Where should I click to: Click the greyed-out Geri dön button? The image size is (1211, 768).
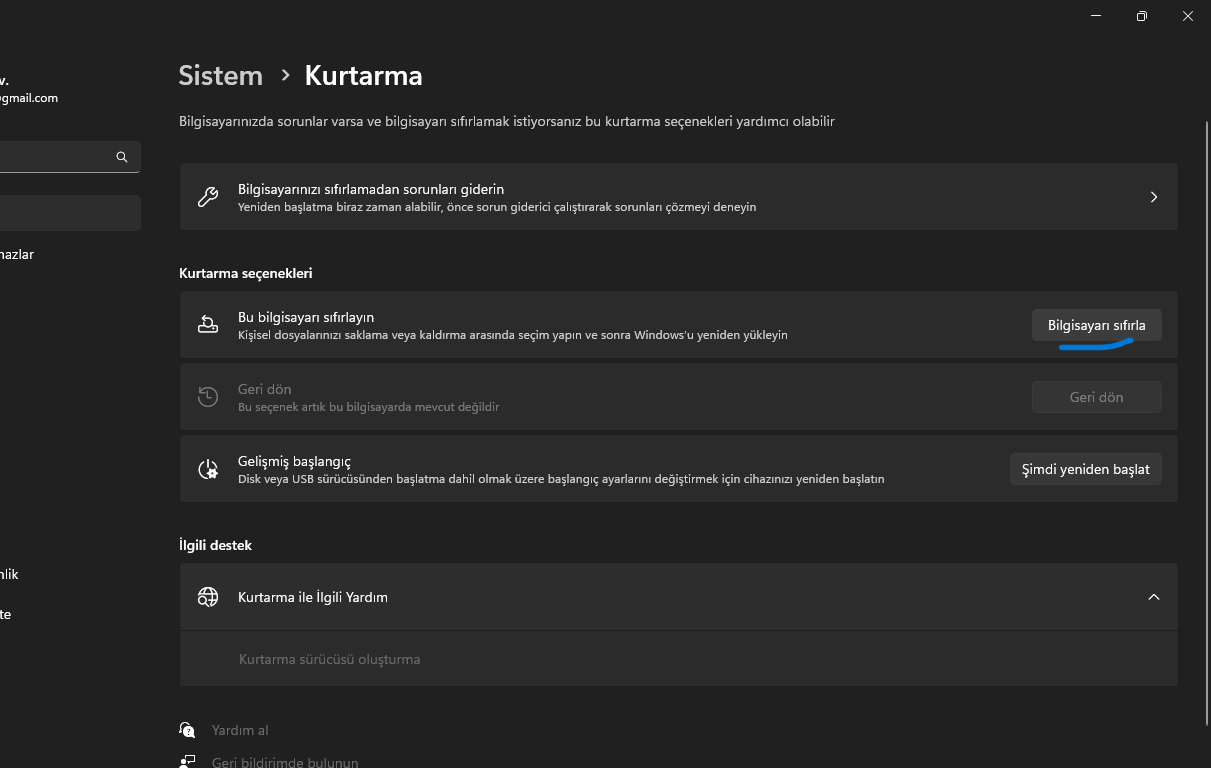point(1096,397)
